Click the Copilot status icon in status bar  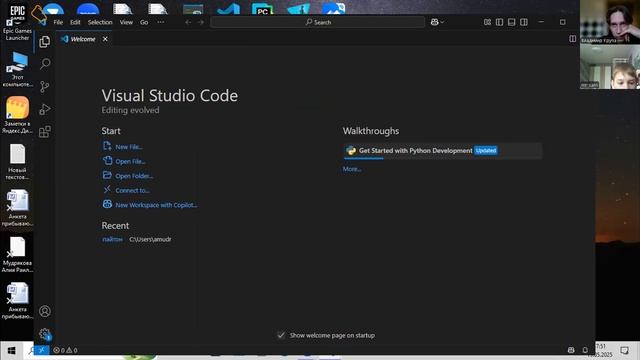coord(571,350)
